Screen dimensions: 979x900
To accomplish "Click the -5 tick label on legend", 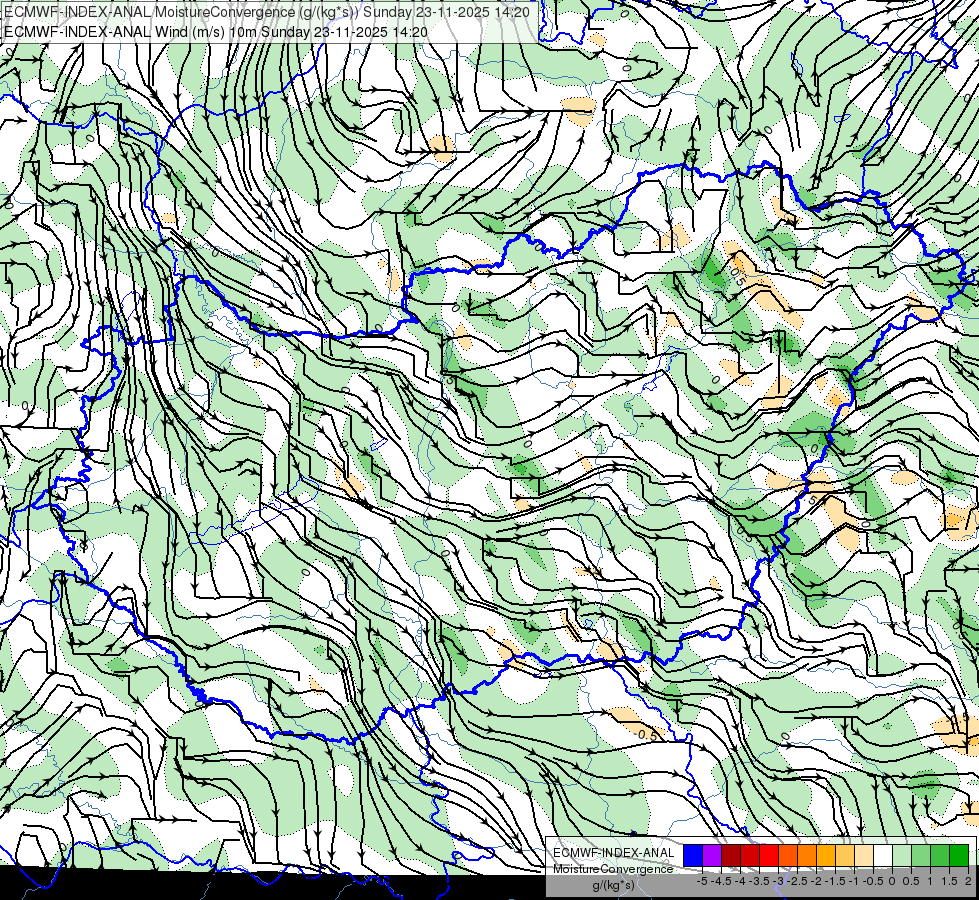I will point(702,881).
